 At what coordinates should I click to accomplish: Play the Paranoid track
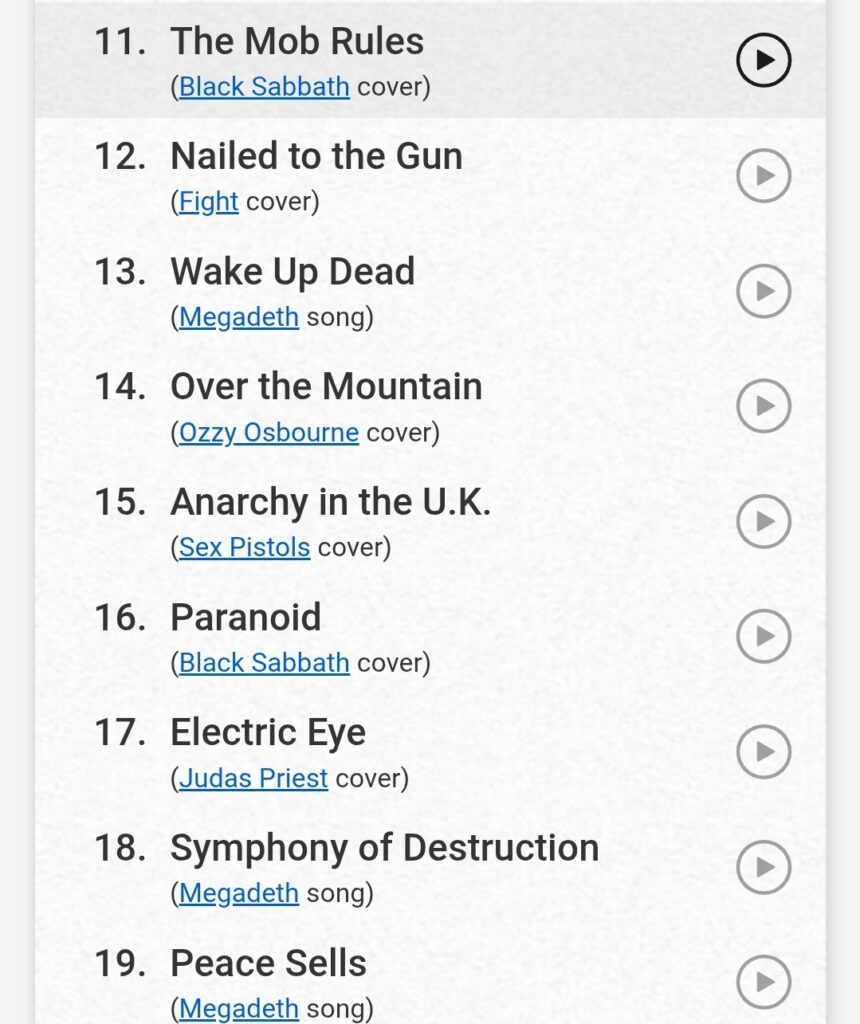(763, 636)
